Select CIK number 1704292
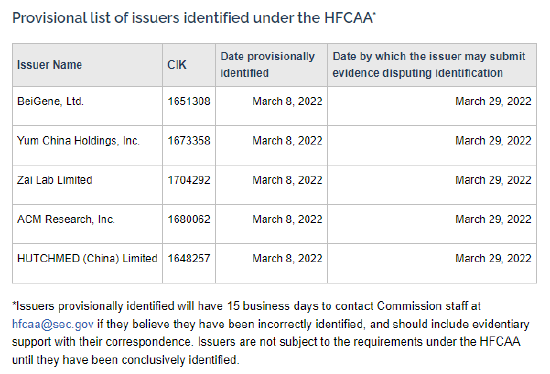 [x=189, y=180]
